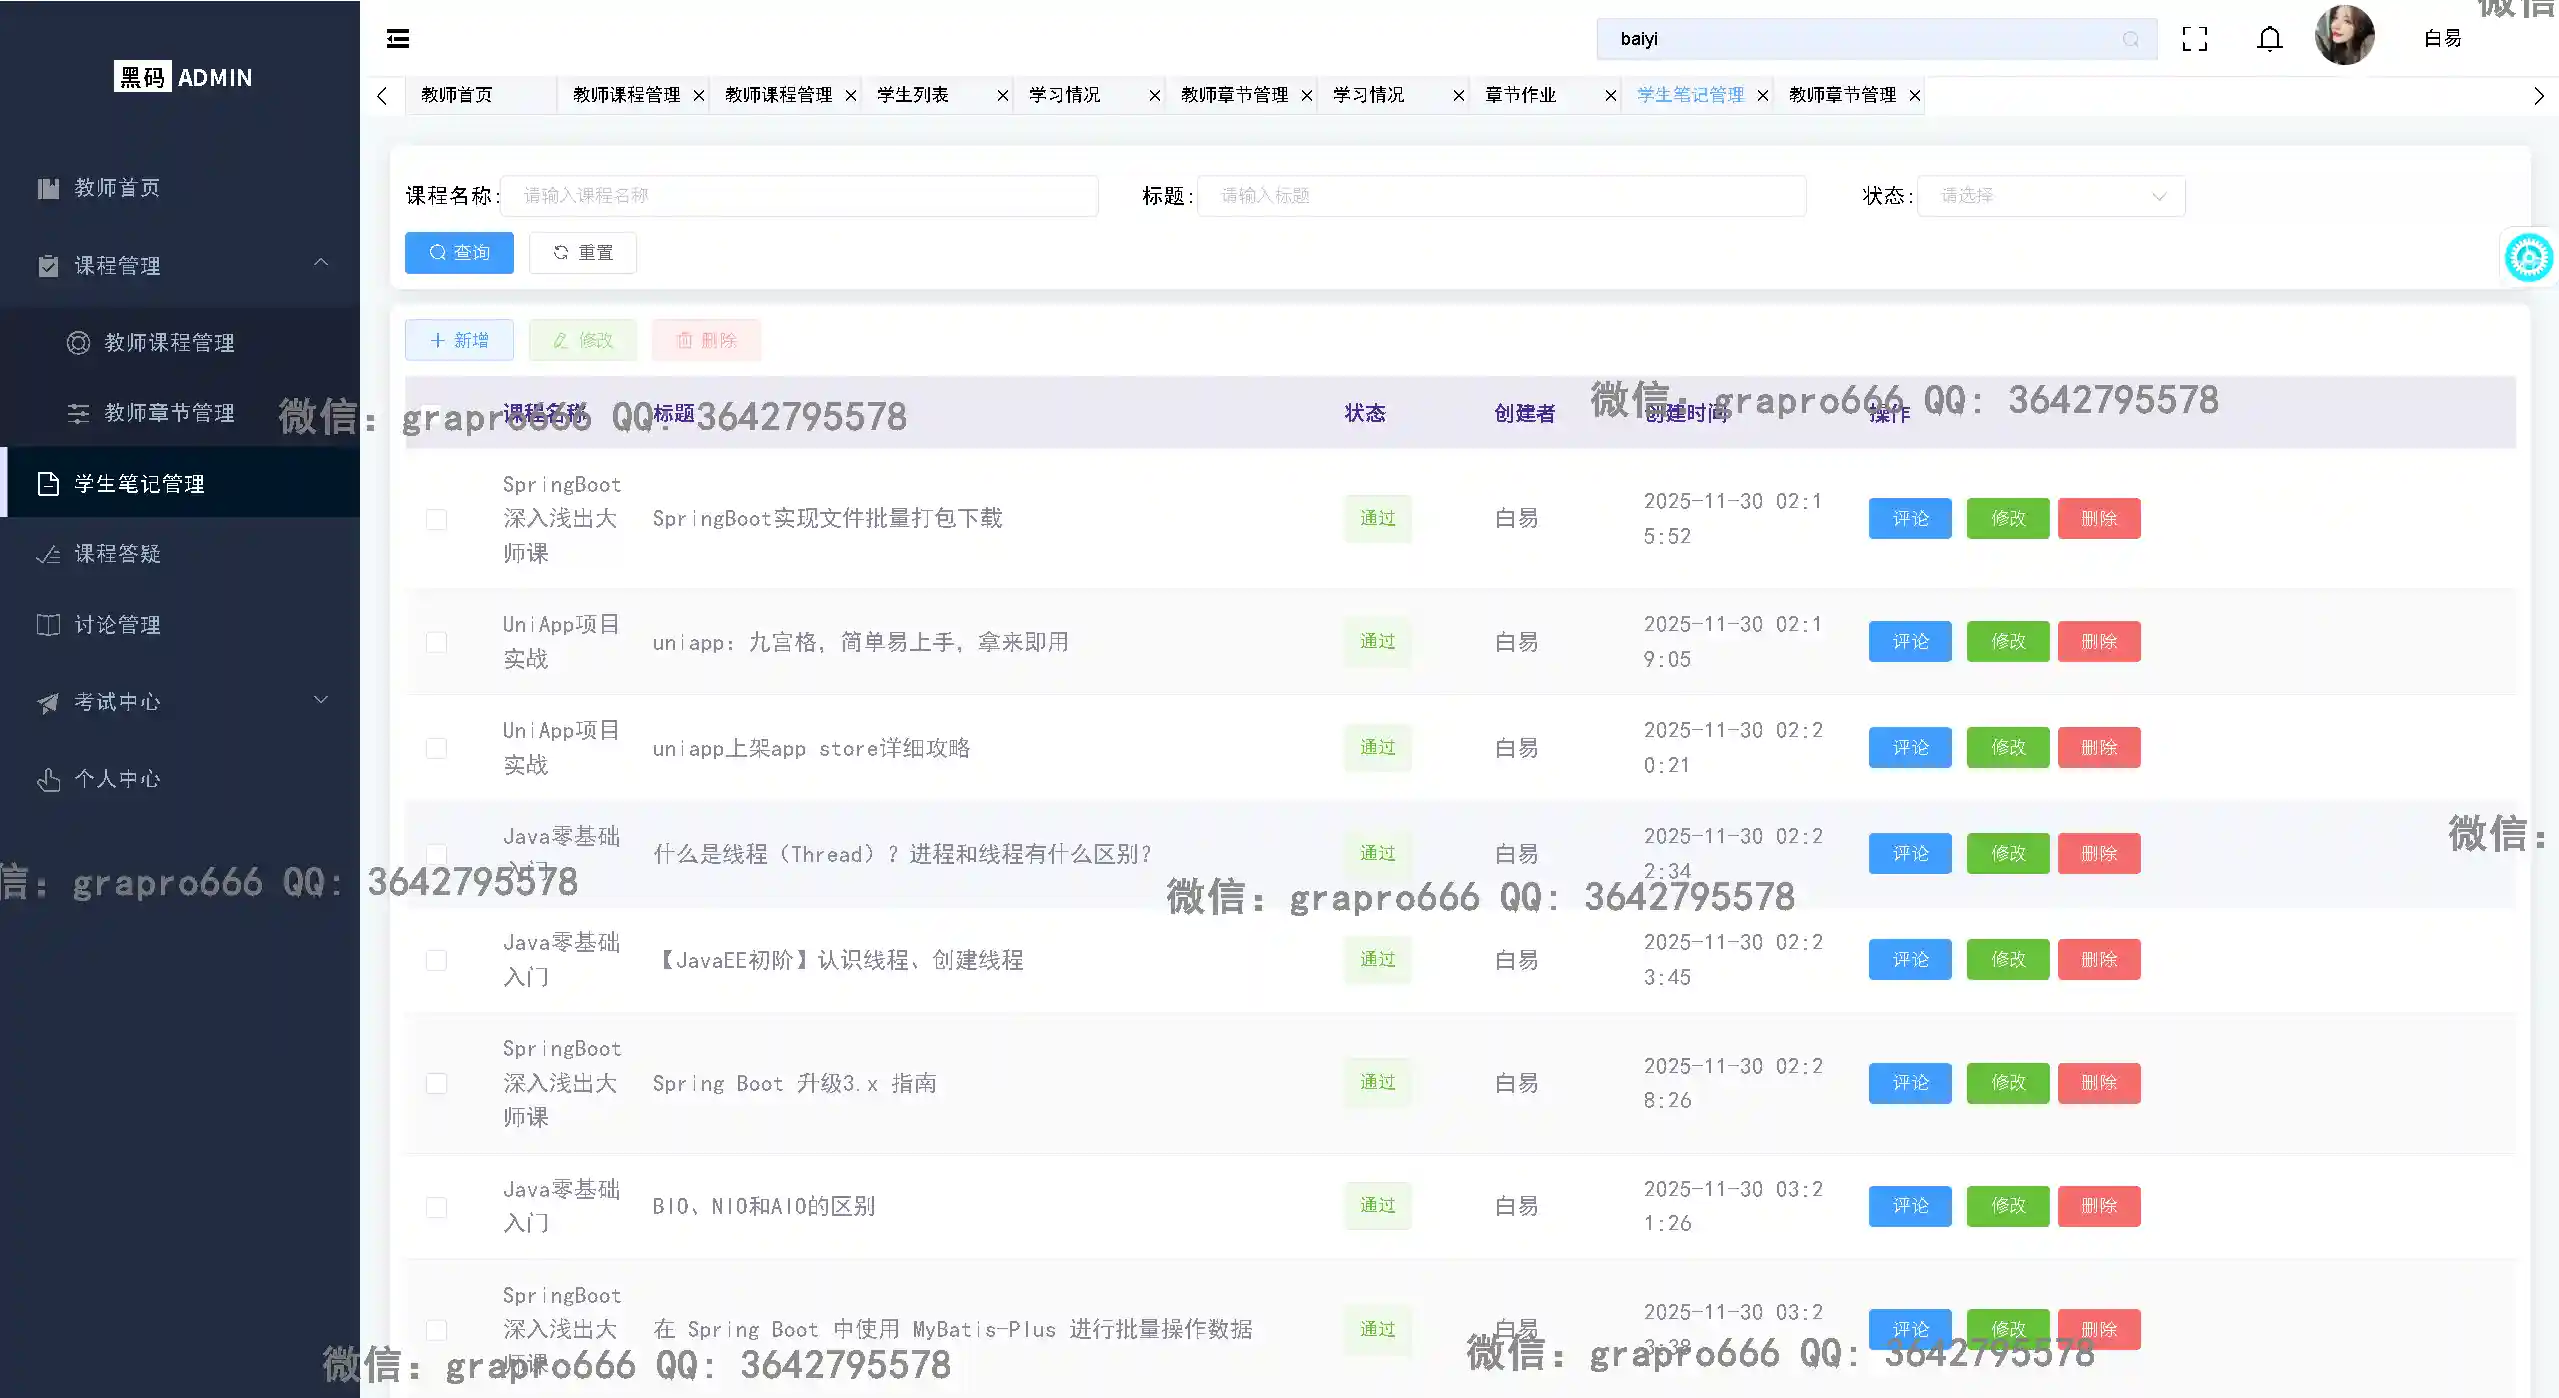Screen dimensions: 2559x1398
Task: Click 评论 for Spring Boot 升级3.x 指南
Action: pos(1909,1083)
